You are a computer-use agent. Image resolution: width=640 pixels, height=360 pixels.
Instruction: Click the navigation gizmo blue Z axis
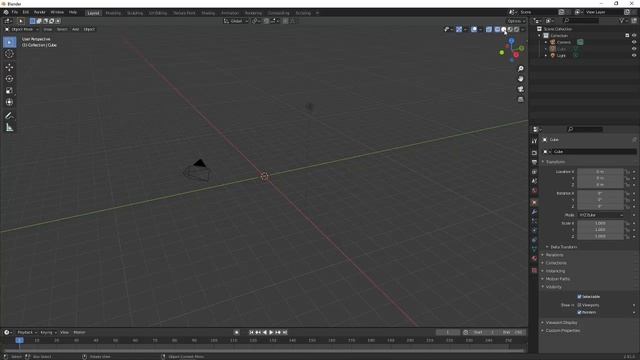click(x=511, y=41)
